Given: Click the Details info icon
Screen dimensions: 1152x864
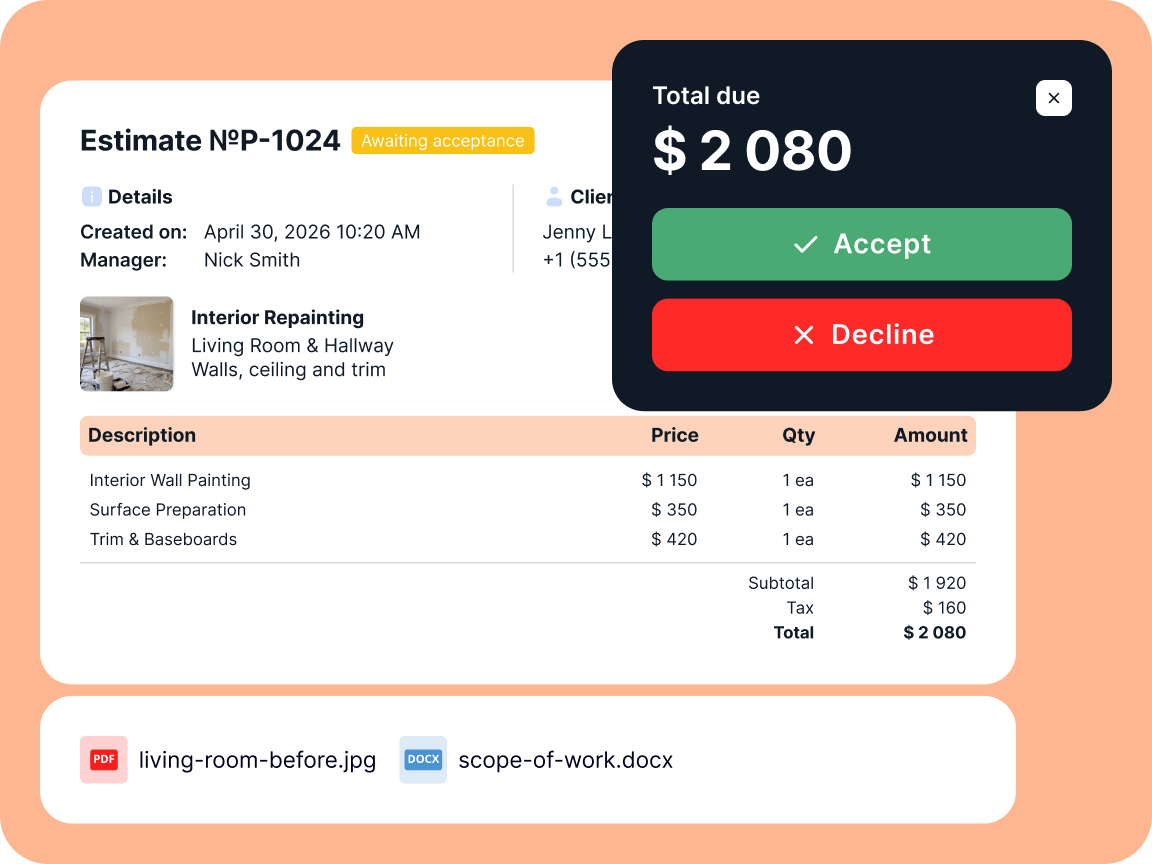Looking at the screenshot, I should pyautogui.click(x=91, y=197).
